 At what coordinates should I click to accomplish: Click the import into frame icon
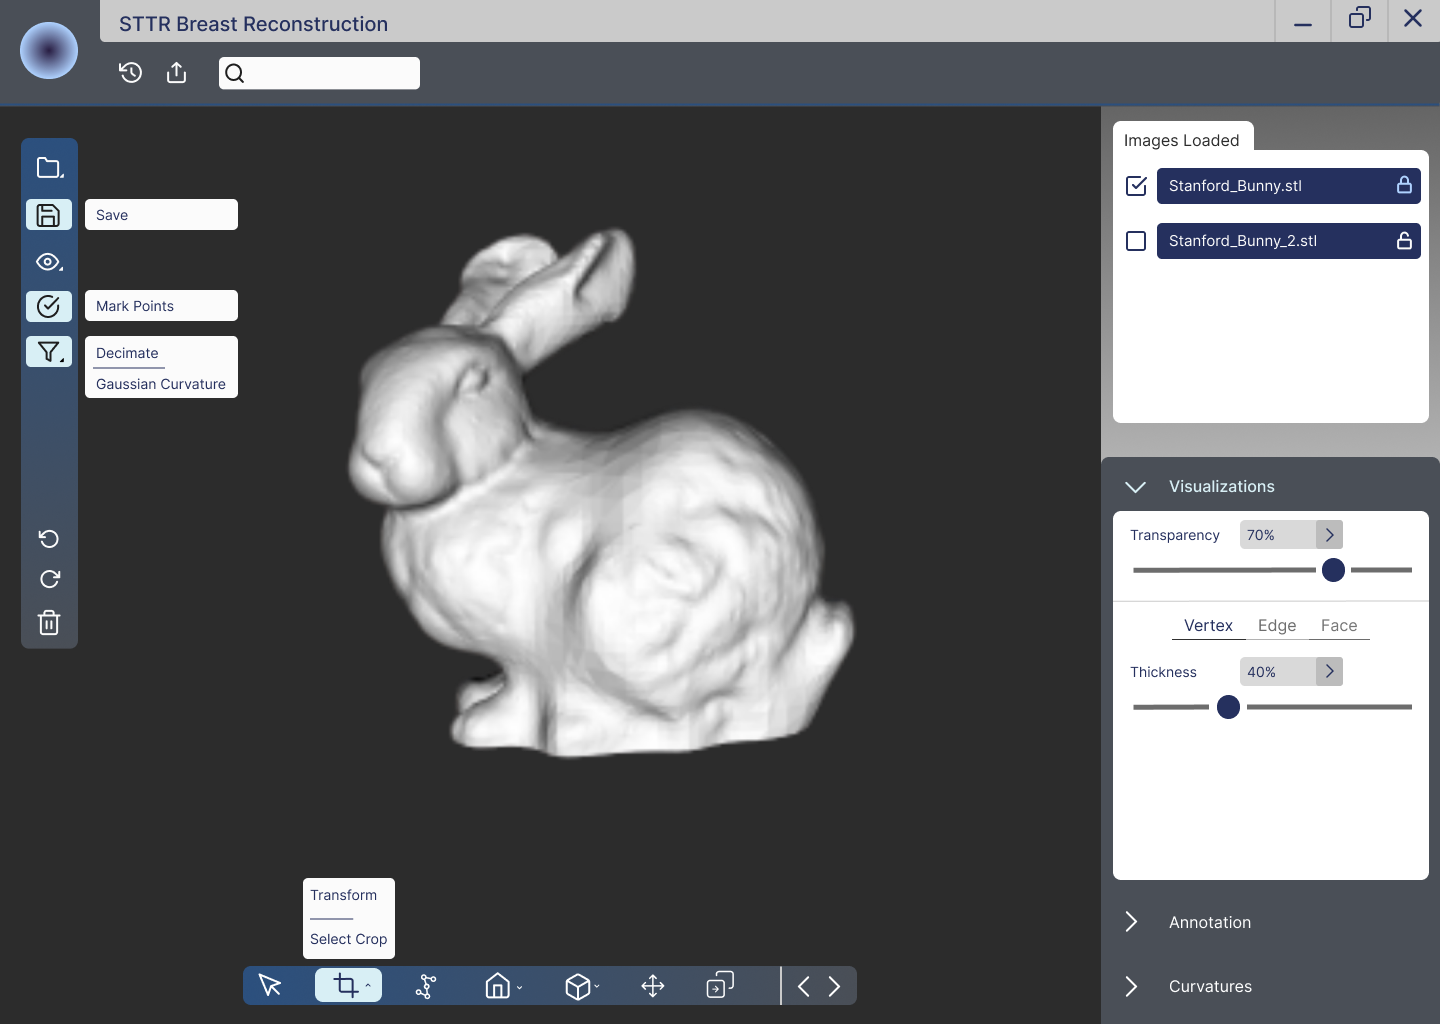pos(720,985)
